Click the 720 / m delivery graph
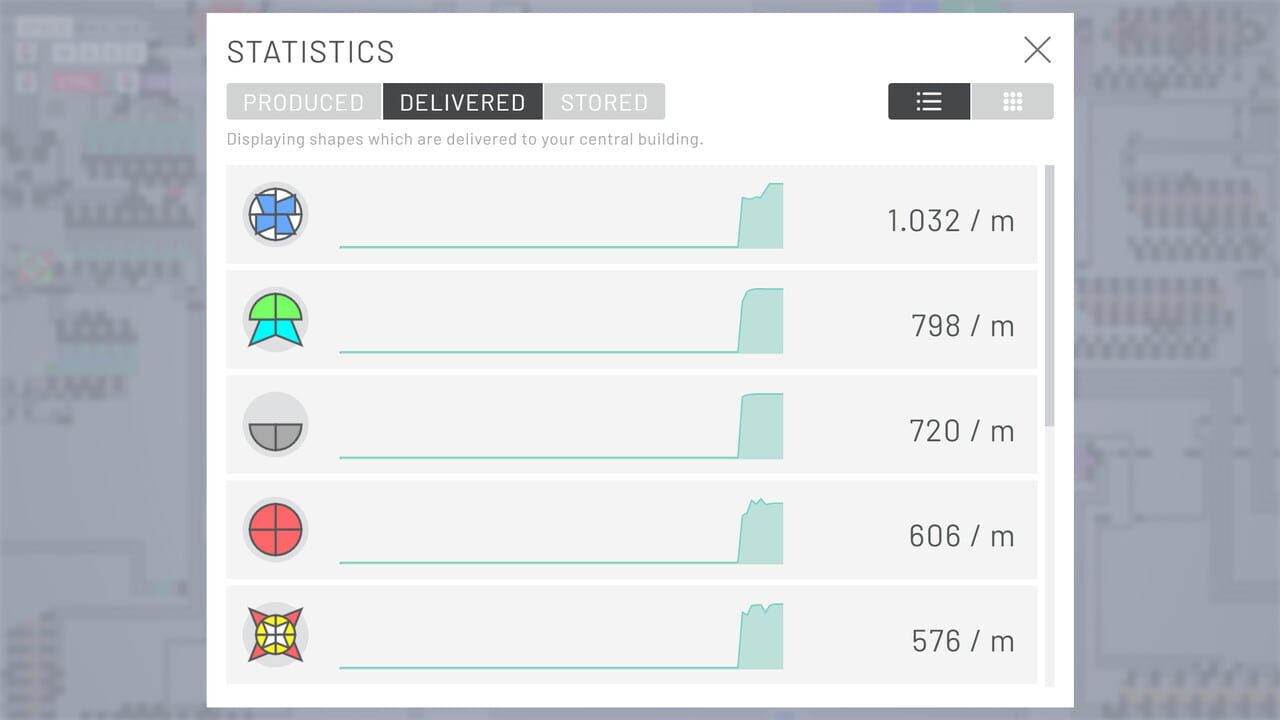 click(x=561, y=427)
